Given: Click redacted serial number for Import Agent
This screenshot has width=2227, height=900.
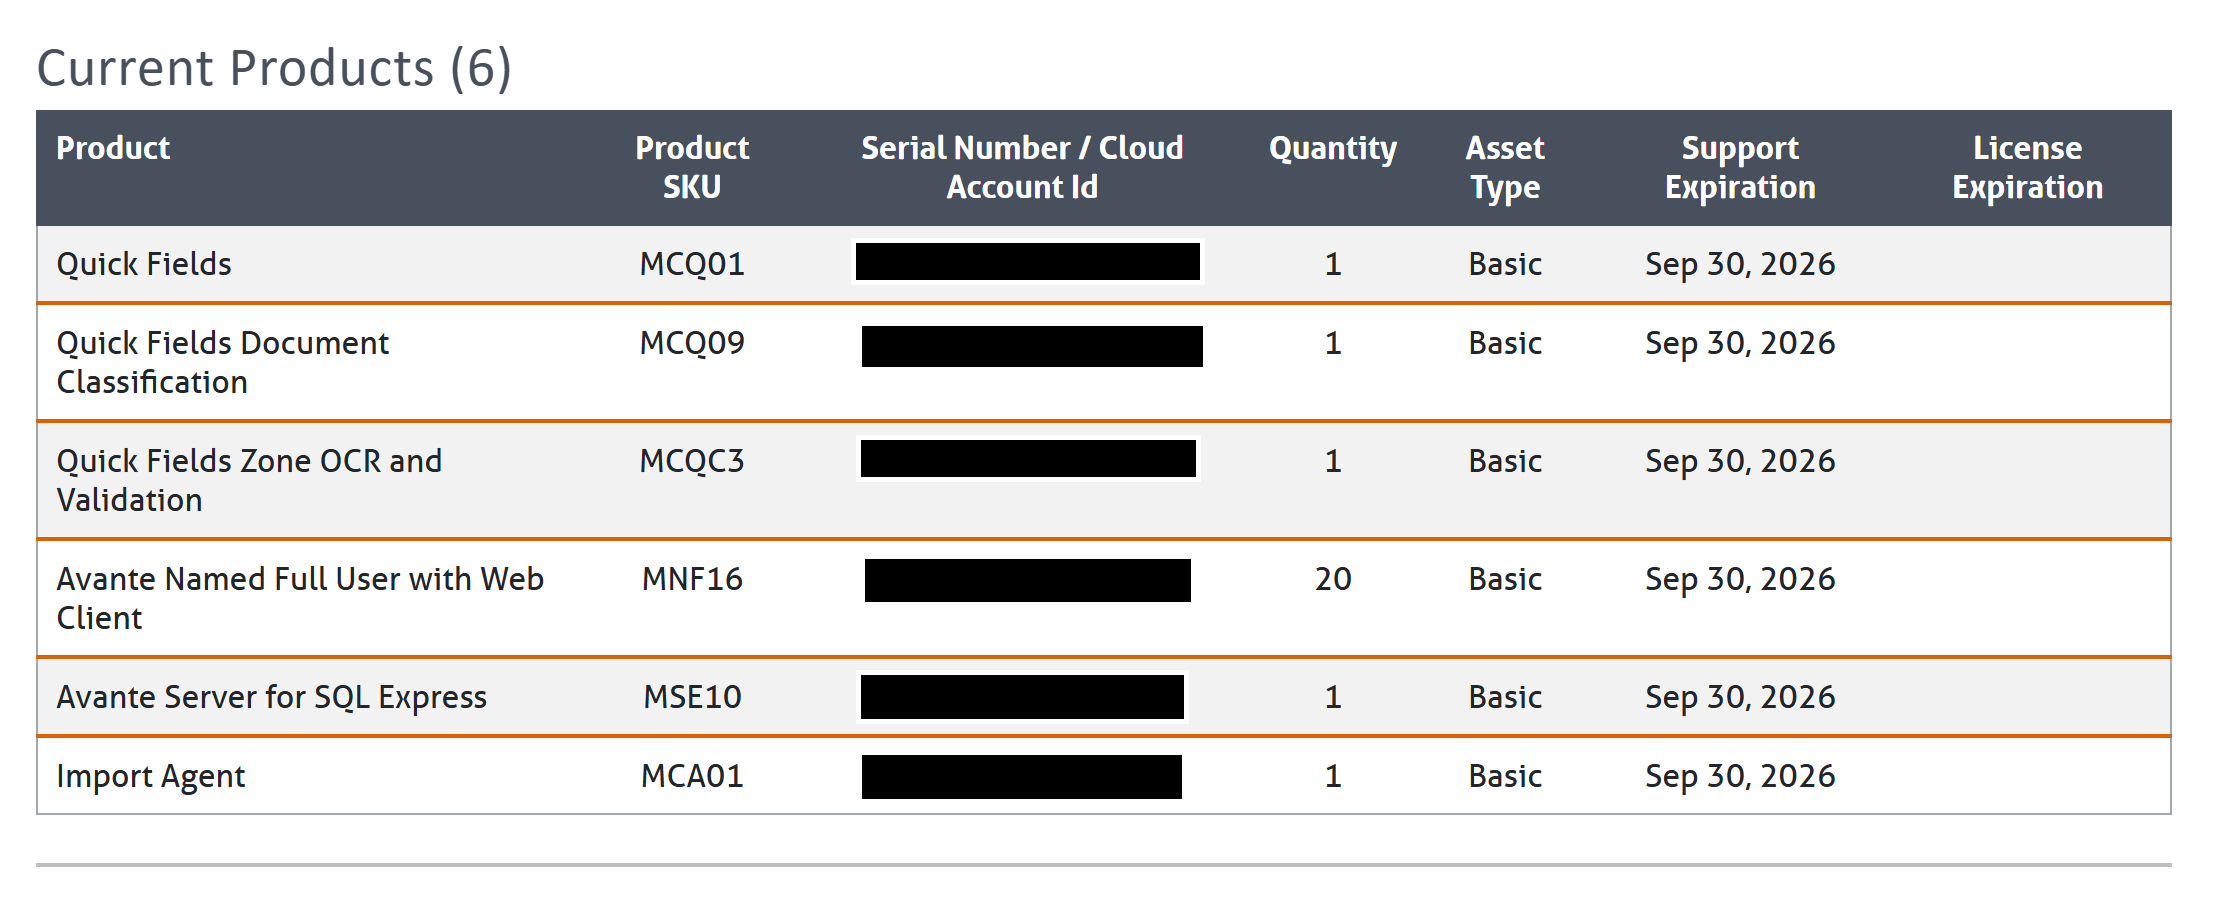Looking at the screenshot, I should (x=1021, y=777).
